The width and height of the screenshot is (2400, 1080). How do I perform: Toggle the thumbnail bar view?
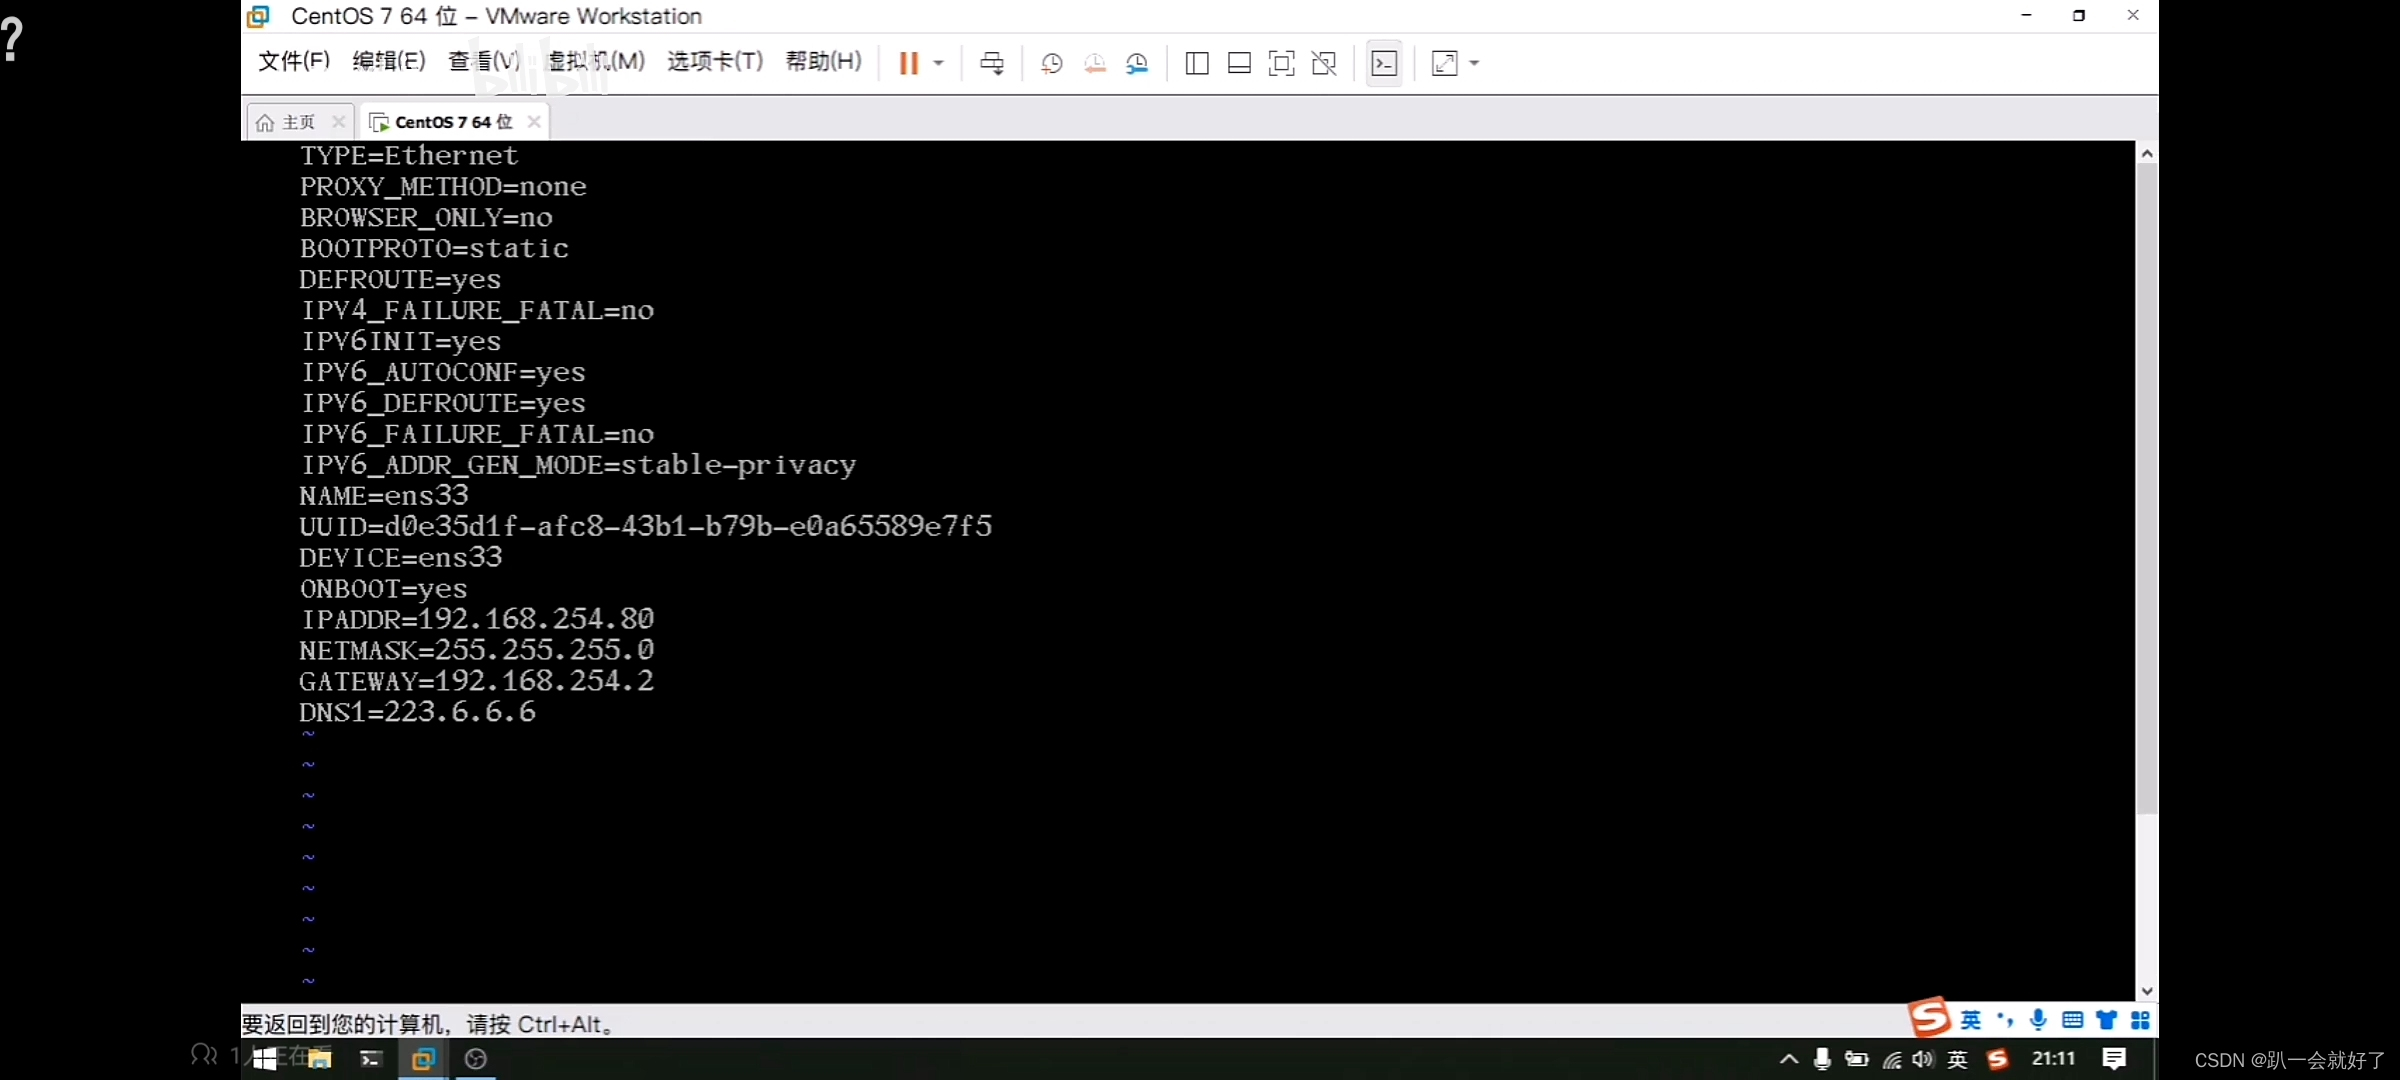(x=1239, y=63)
